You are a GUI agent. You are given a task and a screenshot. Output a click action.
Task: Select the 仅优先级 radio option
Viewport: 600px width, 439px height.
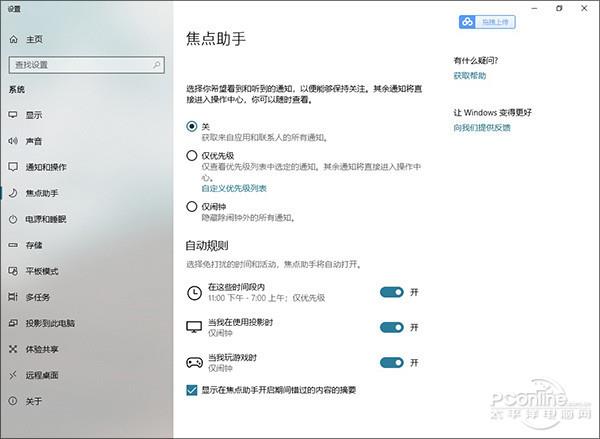192,155
